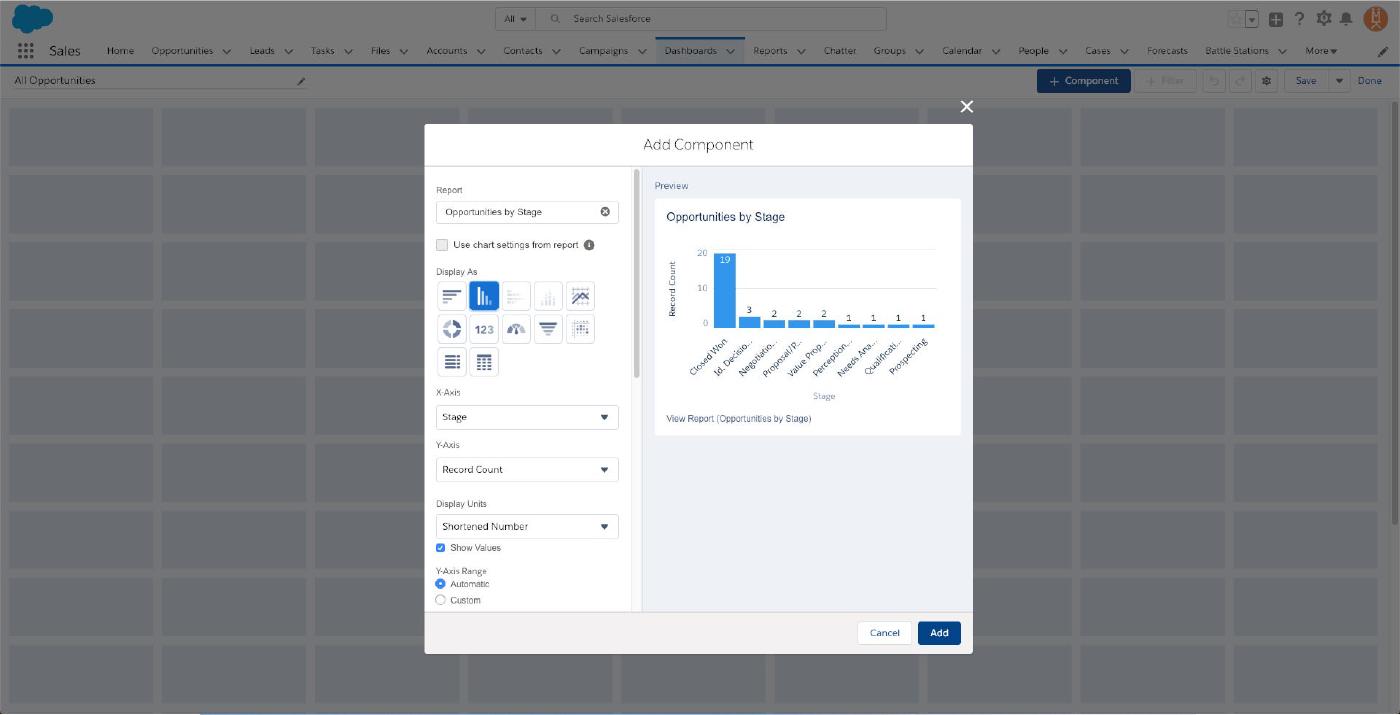Pick the metric (123) display icon

coord(484,329)
